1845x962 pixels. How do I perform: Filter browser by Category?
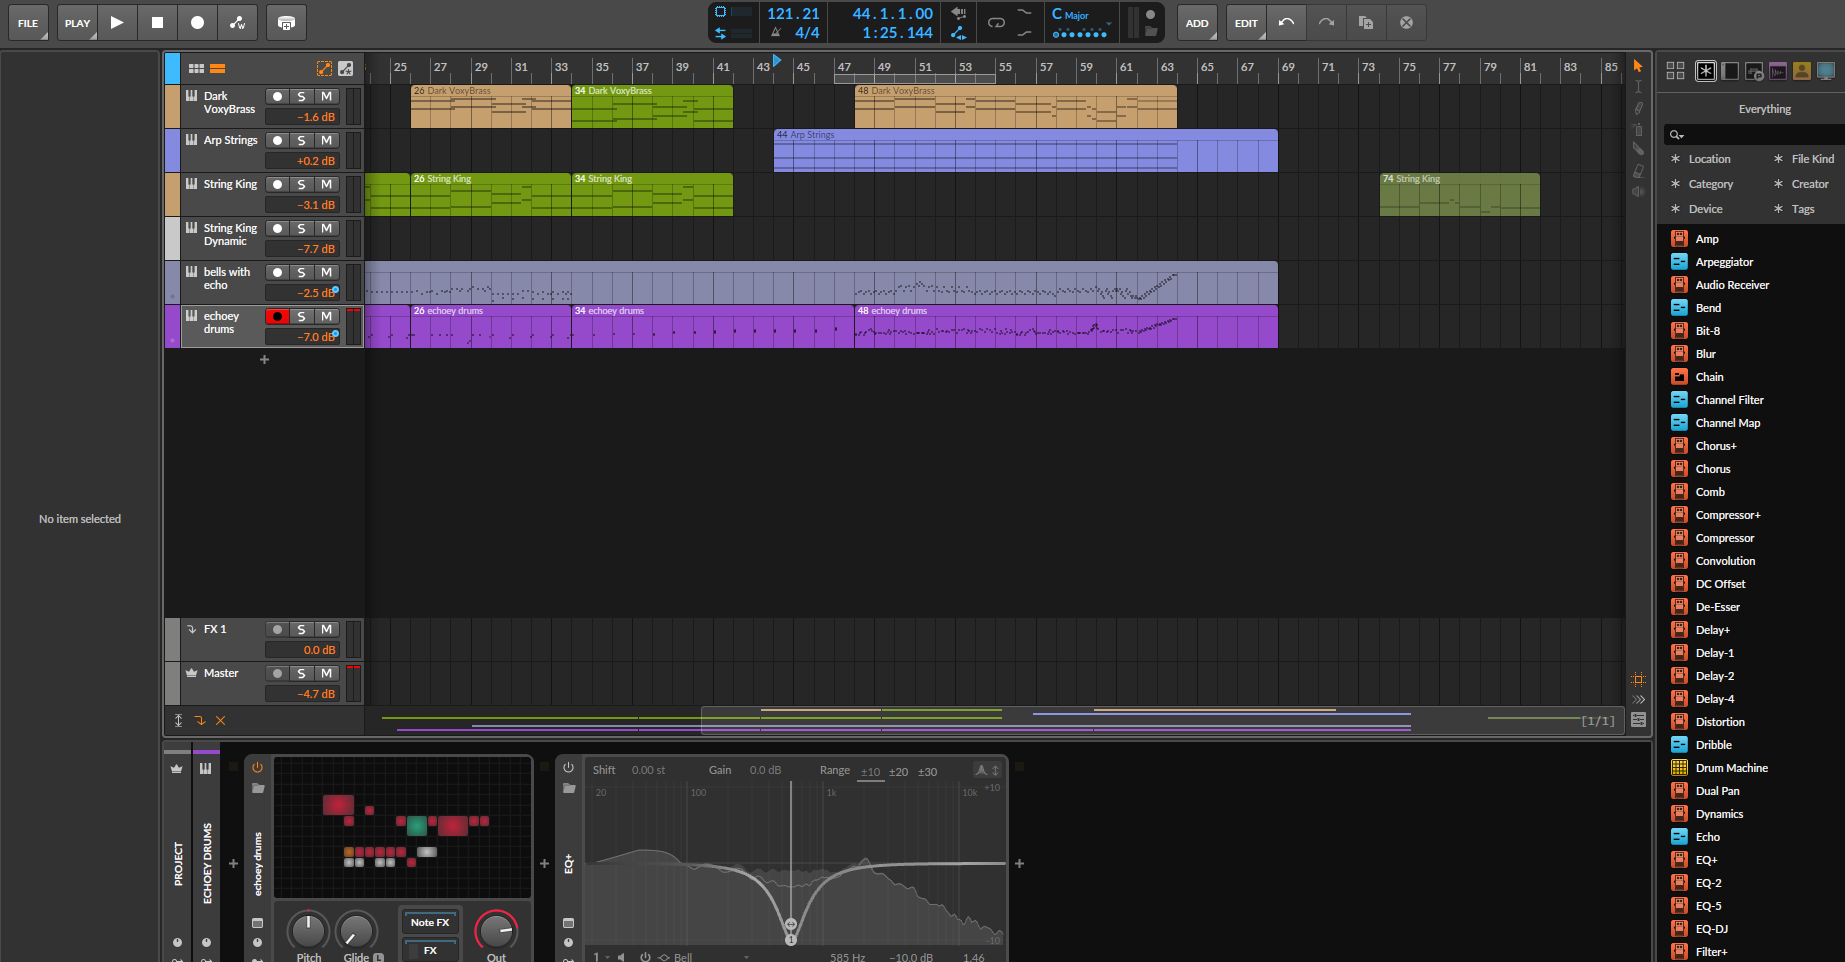(x=1710, y=184)
